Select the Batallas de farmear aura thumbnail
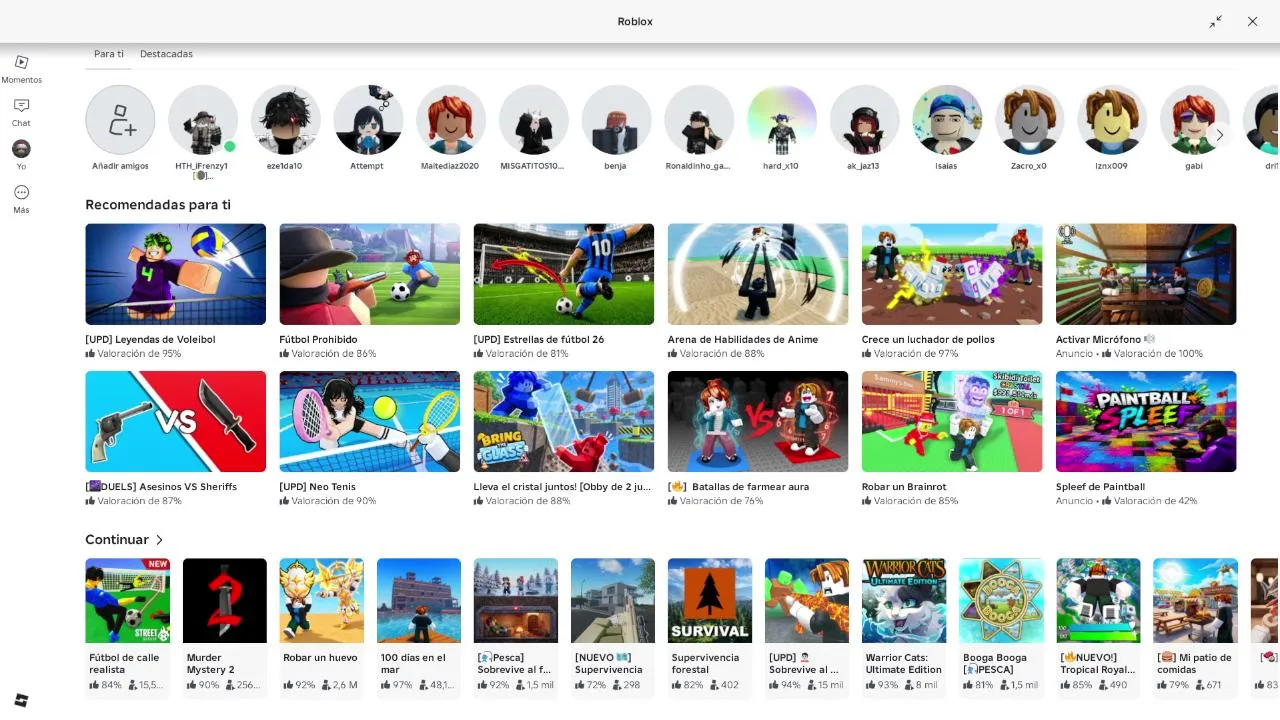Image resolution: width=1280 pixels, height=720 pixels. (x=758, y=421)
